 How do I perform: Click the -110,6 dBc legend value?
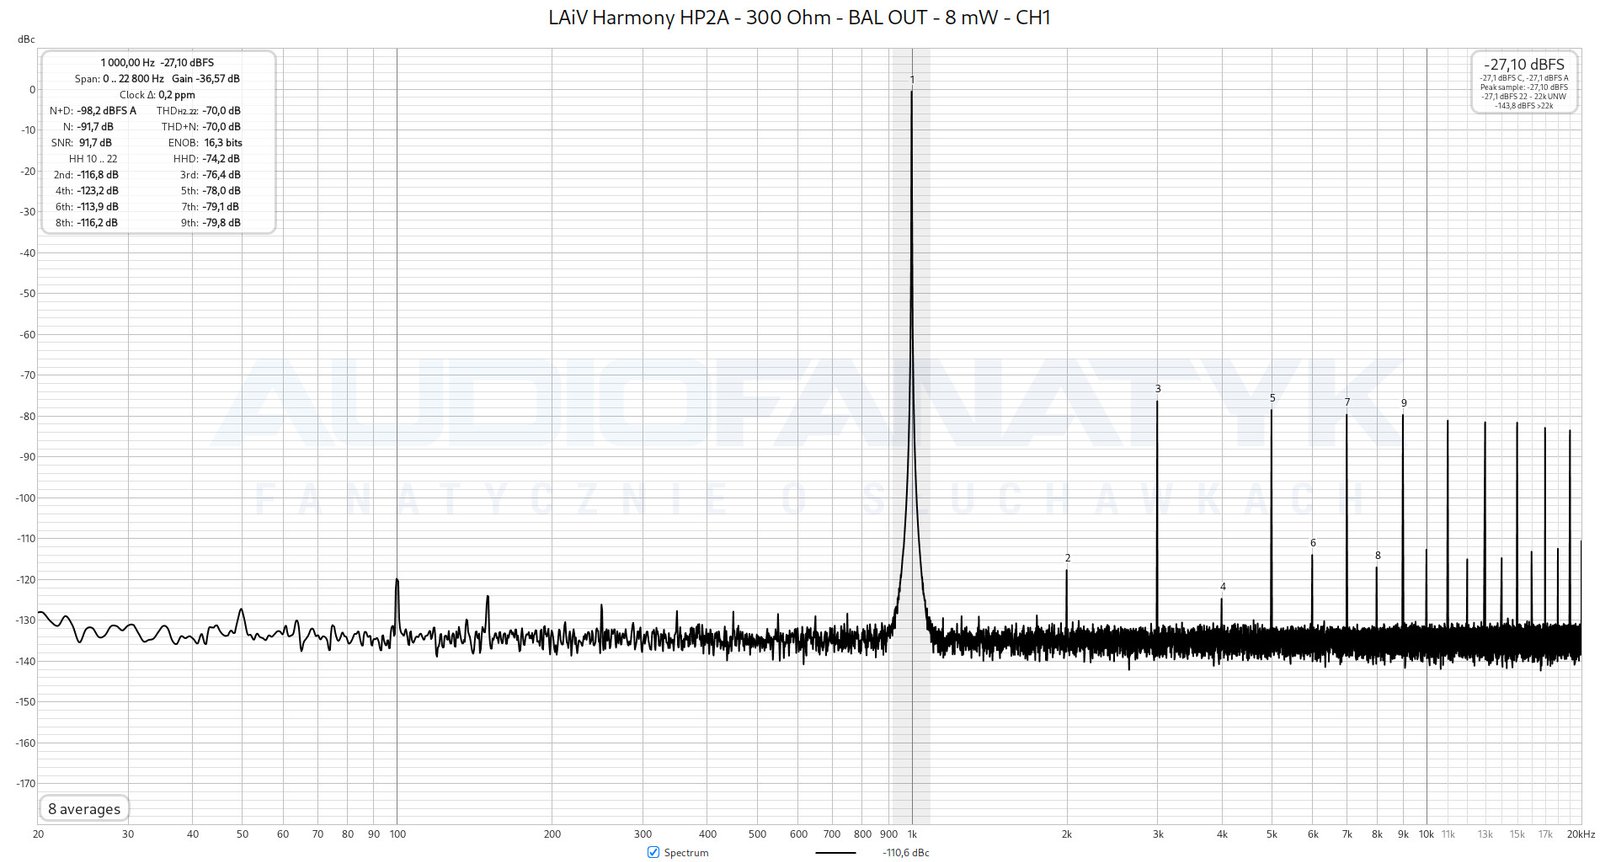click(x=905, y=853)
